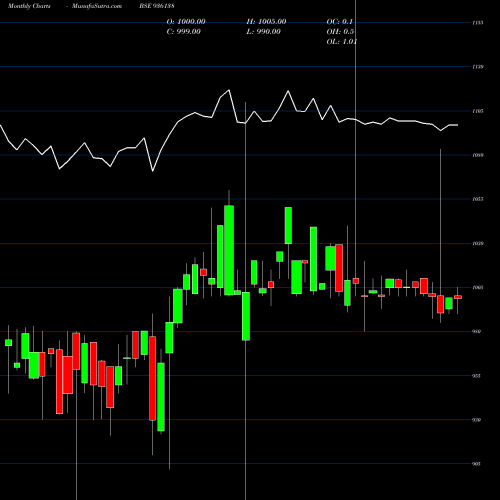The height and width of the screenshot is (500, 500).
Task: Click the last red candlestick on the right
Action: point(458,297)
